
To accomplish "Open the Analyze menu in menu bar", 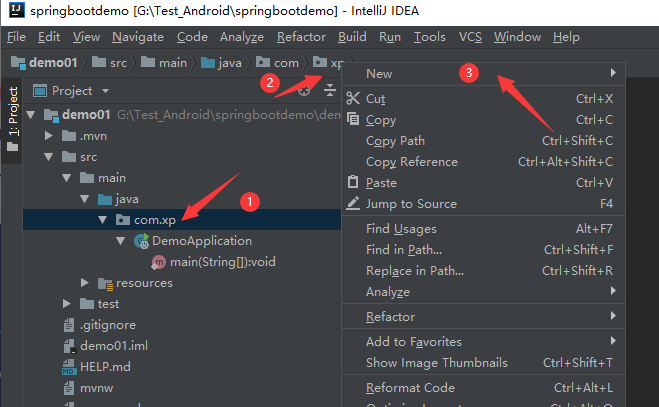I will [x=242, y=37].
